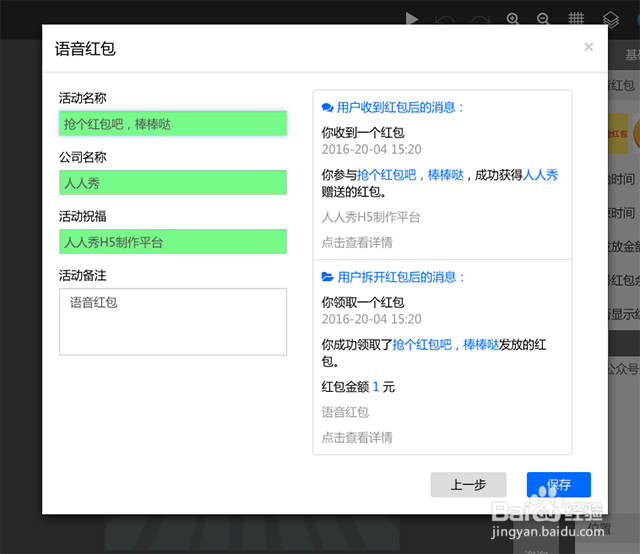Click the 活动祝福 input field
Screen dimensions: 640x554
173,242
